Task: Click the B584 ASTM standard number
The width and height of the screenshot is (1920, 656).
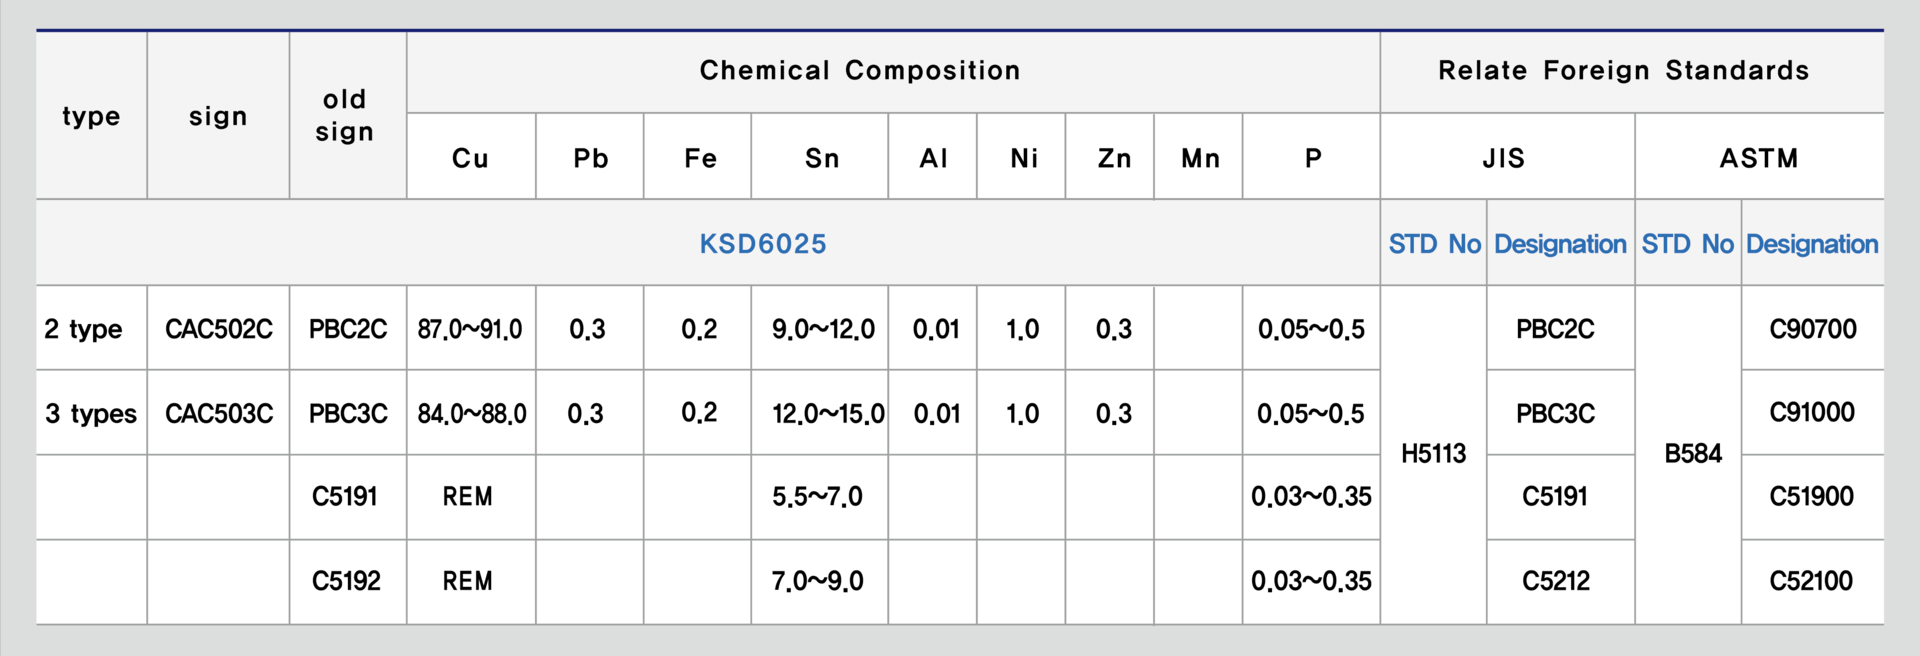Action: tap(1693, 454)
